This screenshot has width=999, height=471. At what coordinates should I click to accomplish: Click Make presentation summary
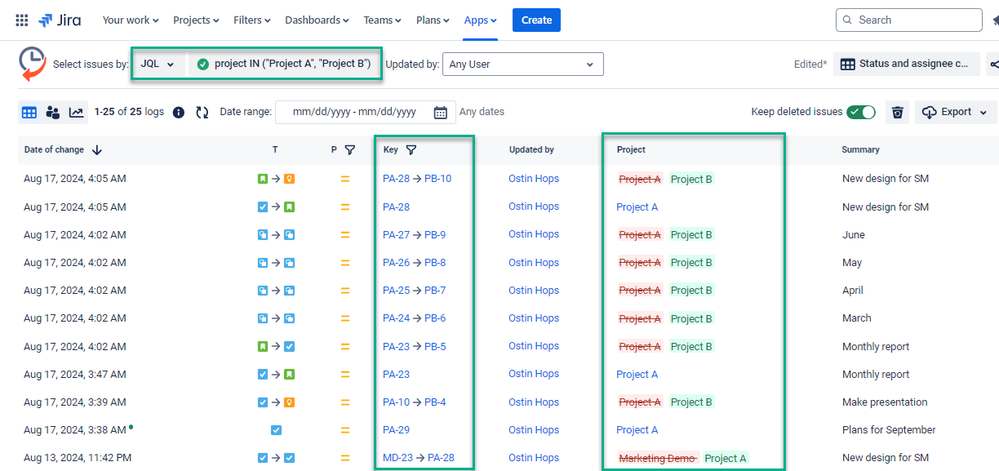point(885,402)
